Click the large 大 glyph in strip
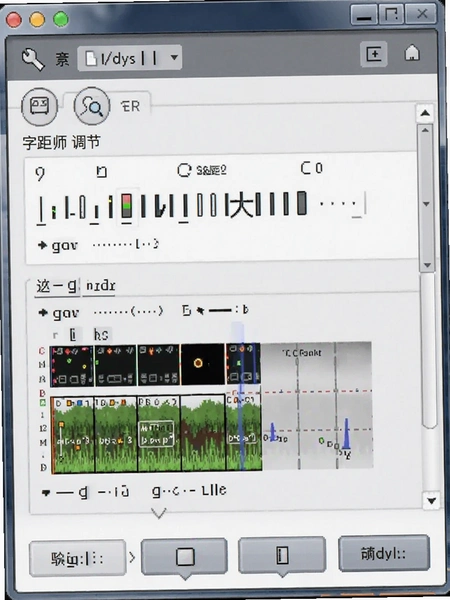Image resolution: width=450 pixels, height=600 pixels. pyautogui.click(x=242, y=206)
